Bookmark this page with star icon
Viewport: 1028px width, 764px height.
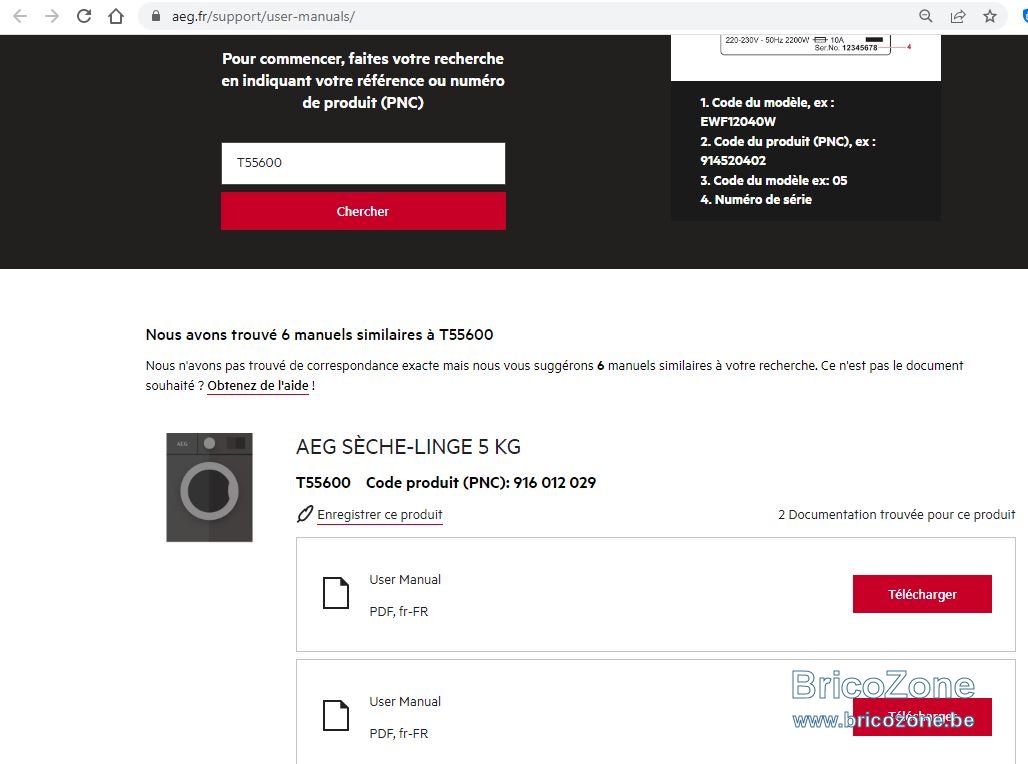[990, 16]
